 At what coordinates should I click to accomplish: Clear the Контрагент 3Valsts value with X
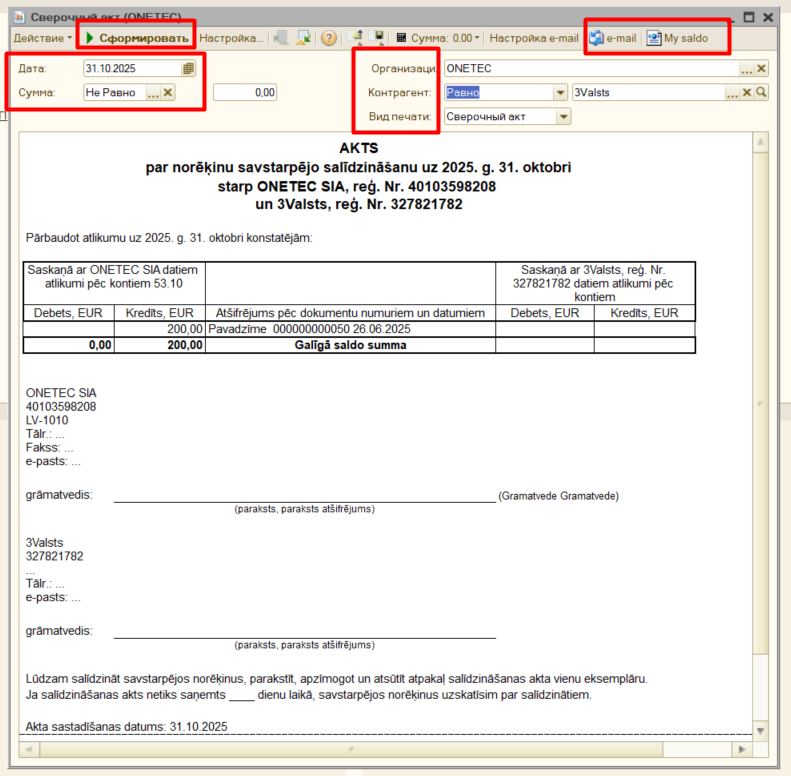[x=747, y=93]
